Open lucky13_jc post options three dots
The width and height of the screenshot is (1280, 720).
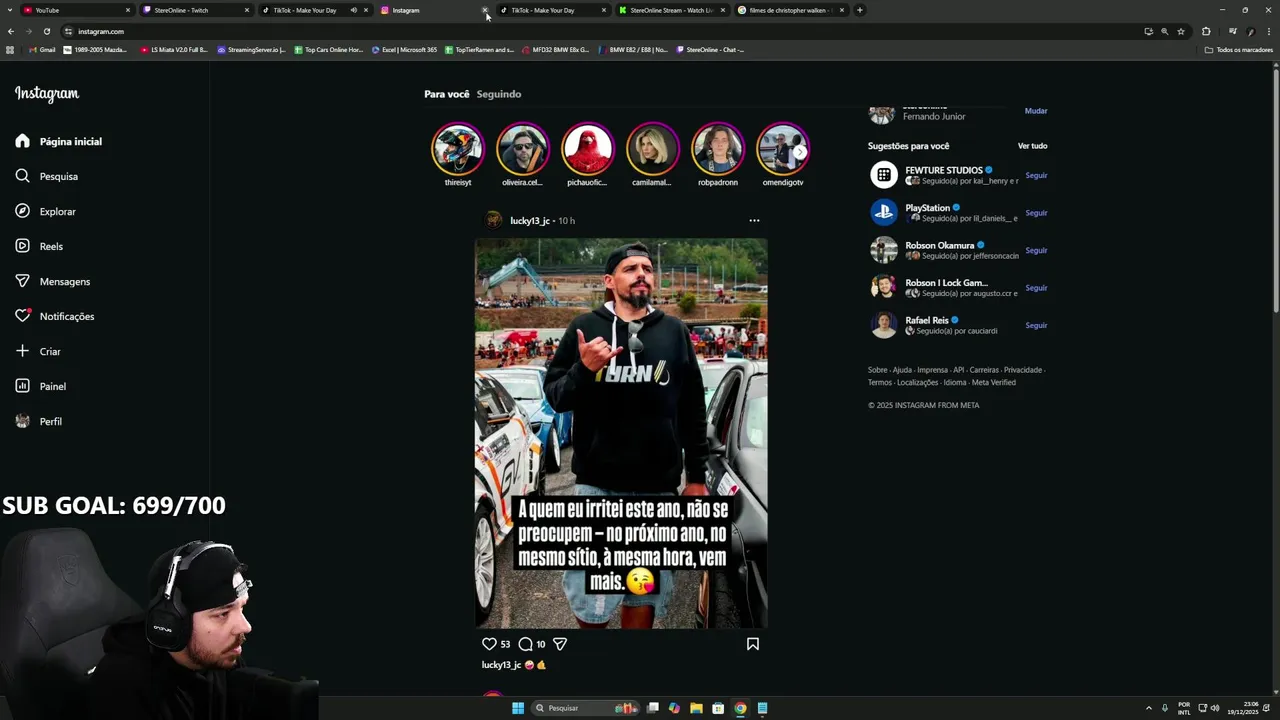tap(754, 220)
